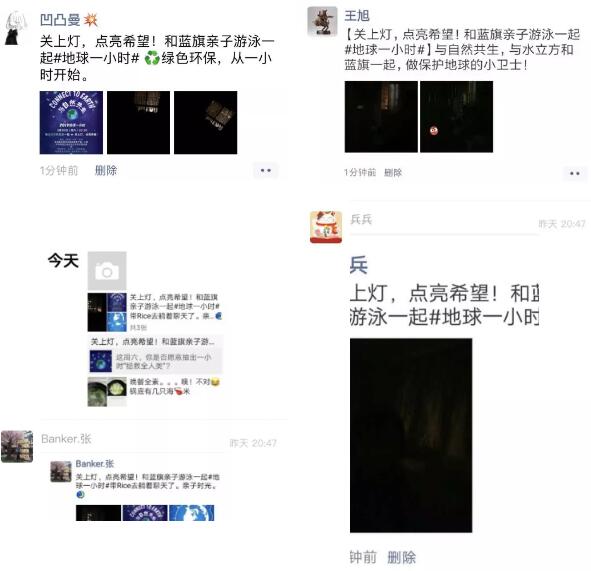
Task: Delete 凹凸曼's Earth Hour post
Action: coord(106,171)
